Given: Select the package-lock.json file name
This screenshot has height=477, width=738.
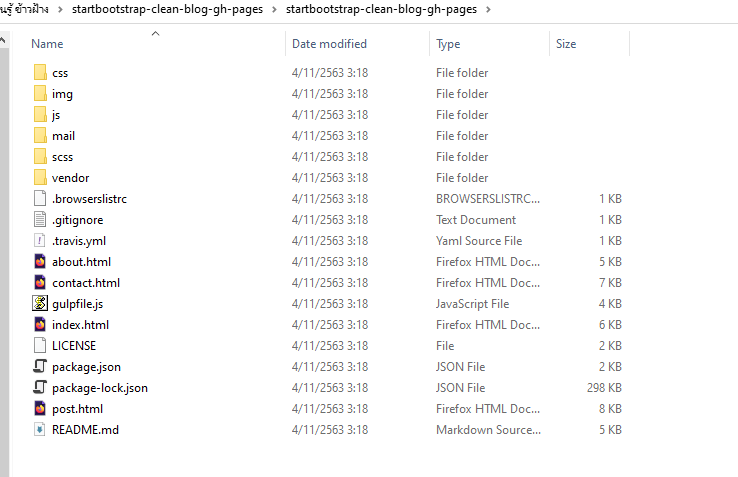Looking at the screenshot, I should [x=100, y=388].
